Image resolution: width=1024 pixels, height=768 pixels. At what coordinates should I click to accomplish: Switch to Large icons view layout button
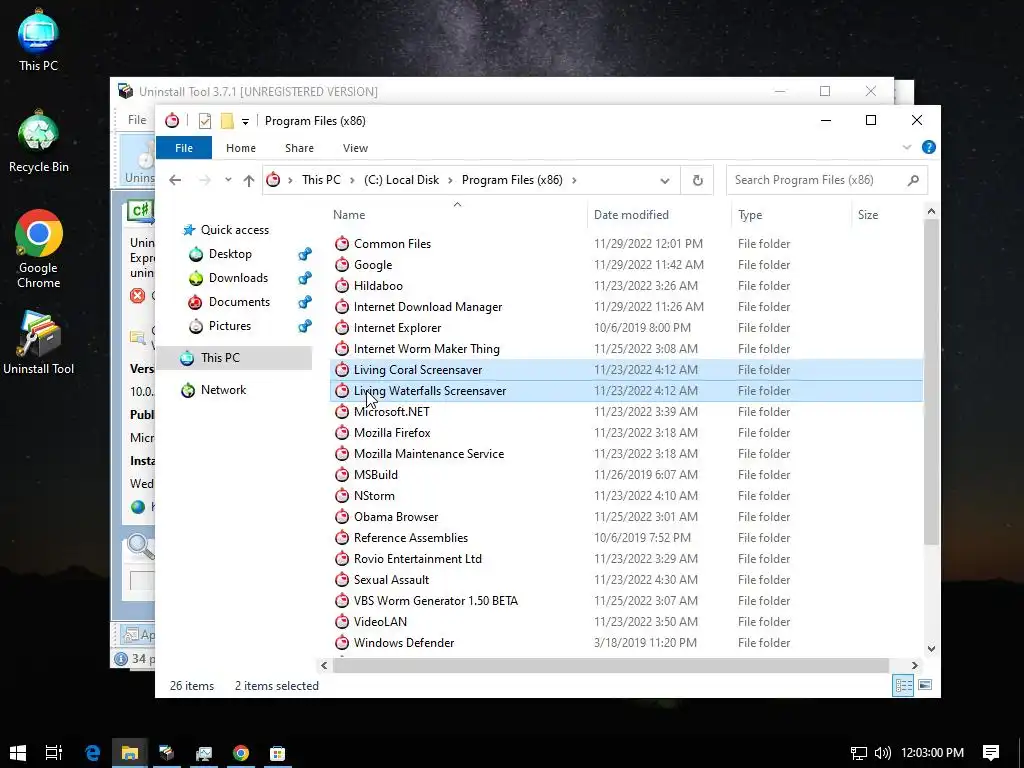[925, 685]
